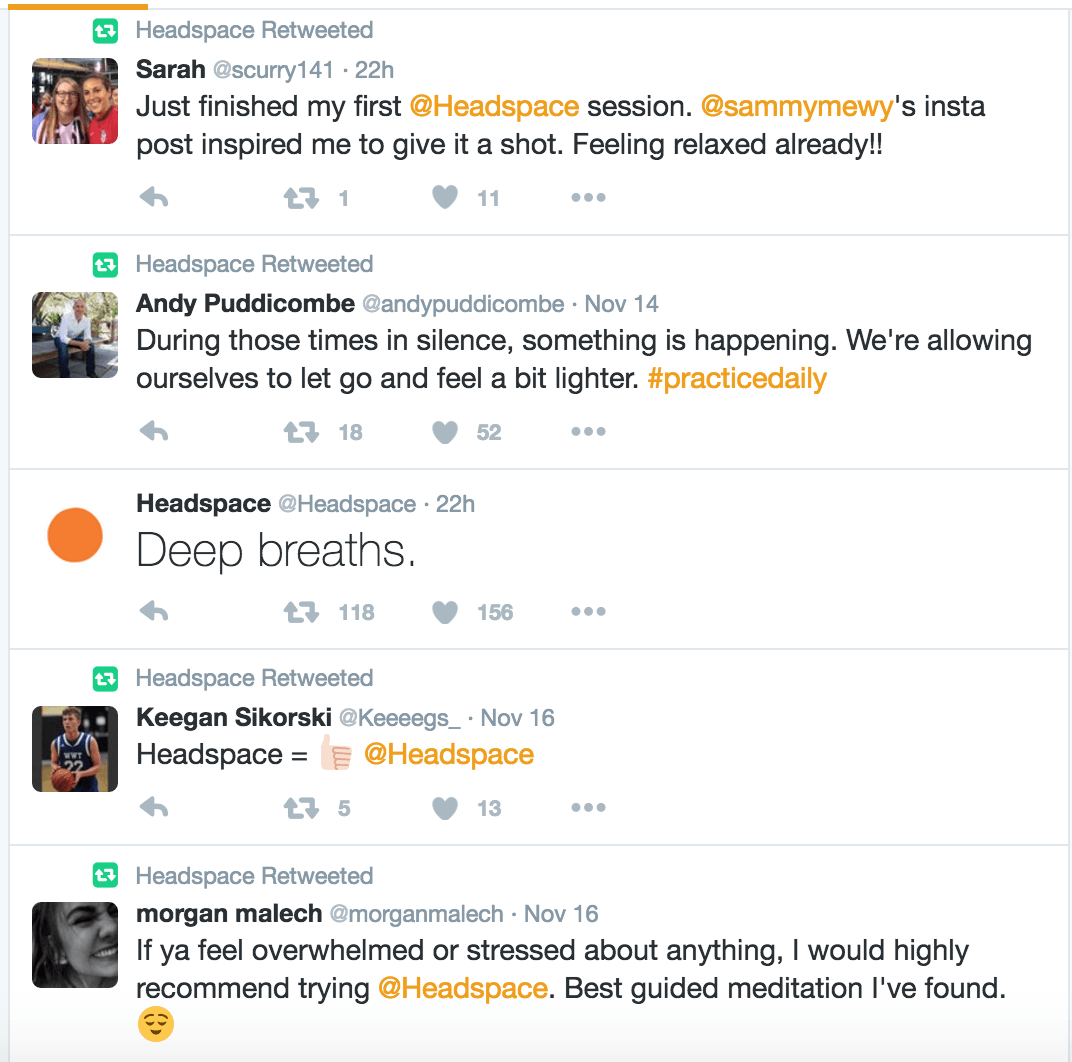
Task: Retweet Keegan Sikorski's Headspace tweet
Action: coord(301,808)
